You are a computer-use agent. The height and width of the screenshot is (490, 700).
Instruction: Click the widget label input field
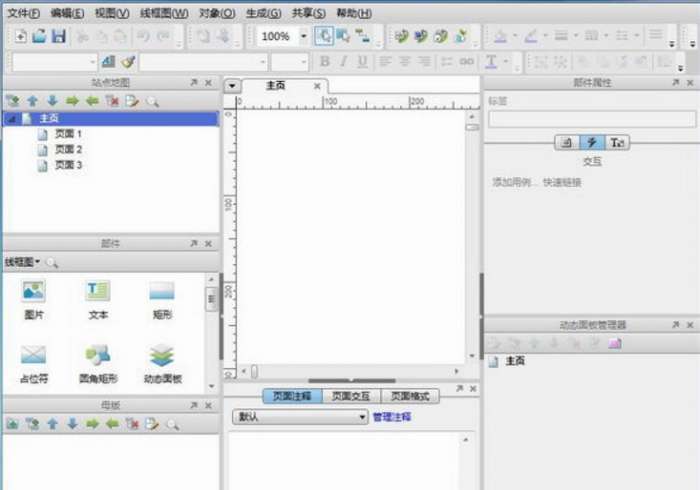[592, 119]
